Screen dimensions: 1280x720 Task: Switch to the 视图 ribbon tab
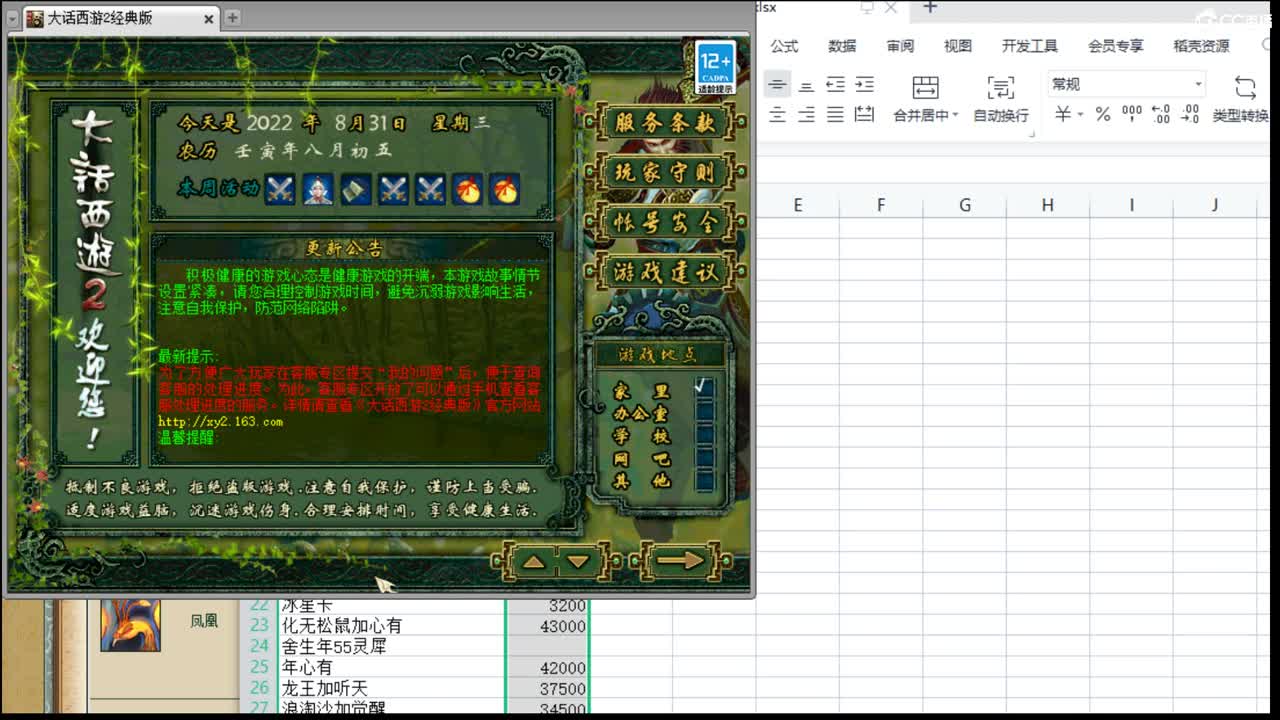pos(958,46)
